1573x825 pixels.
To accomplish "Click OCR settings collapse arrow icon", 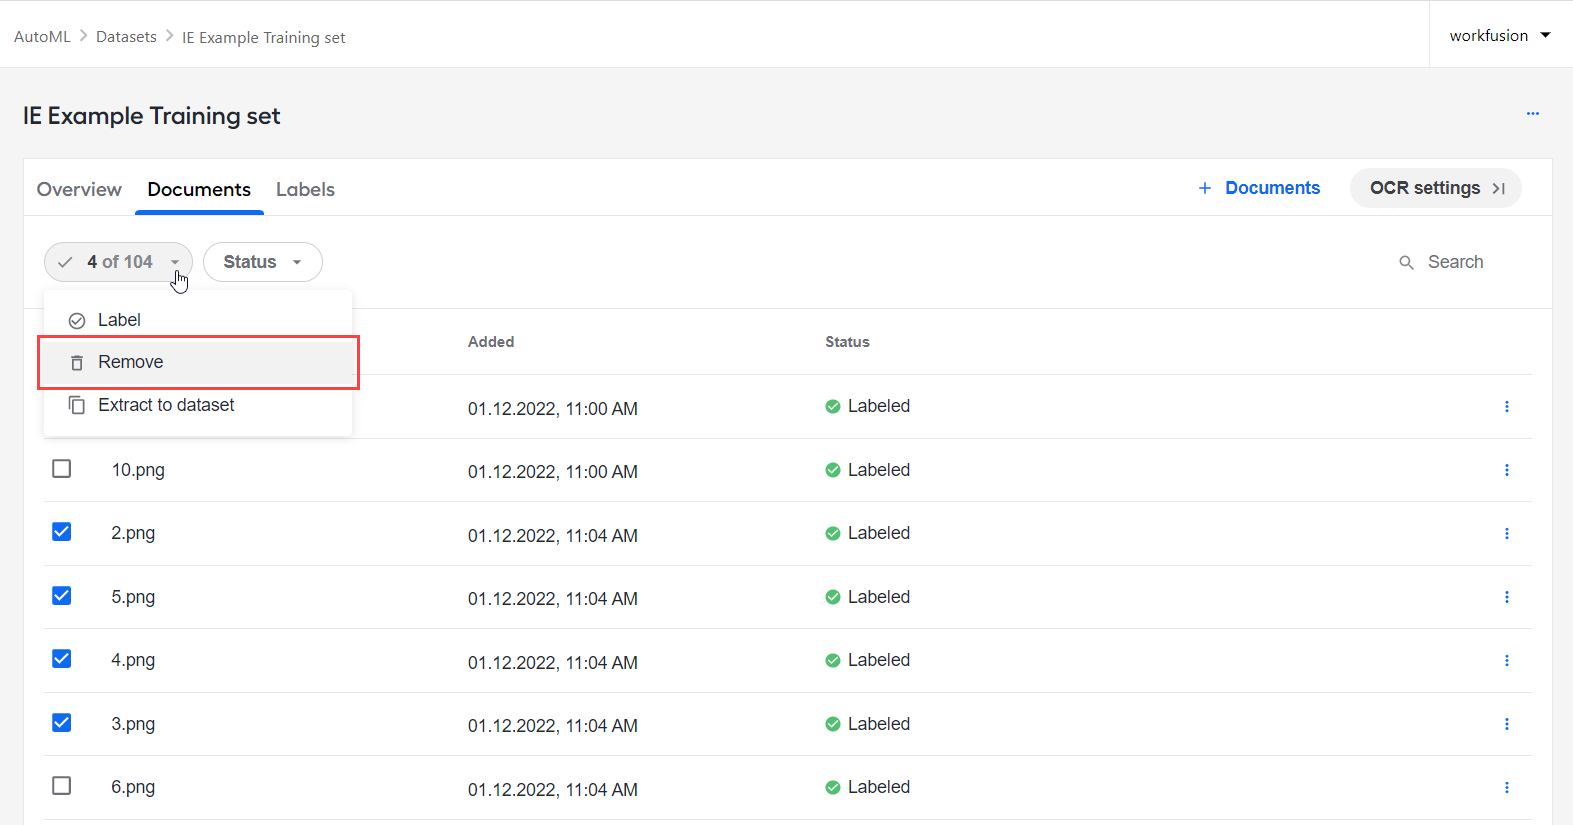I will (1498, 188).
